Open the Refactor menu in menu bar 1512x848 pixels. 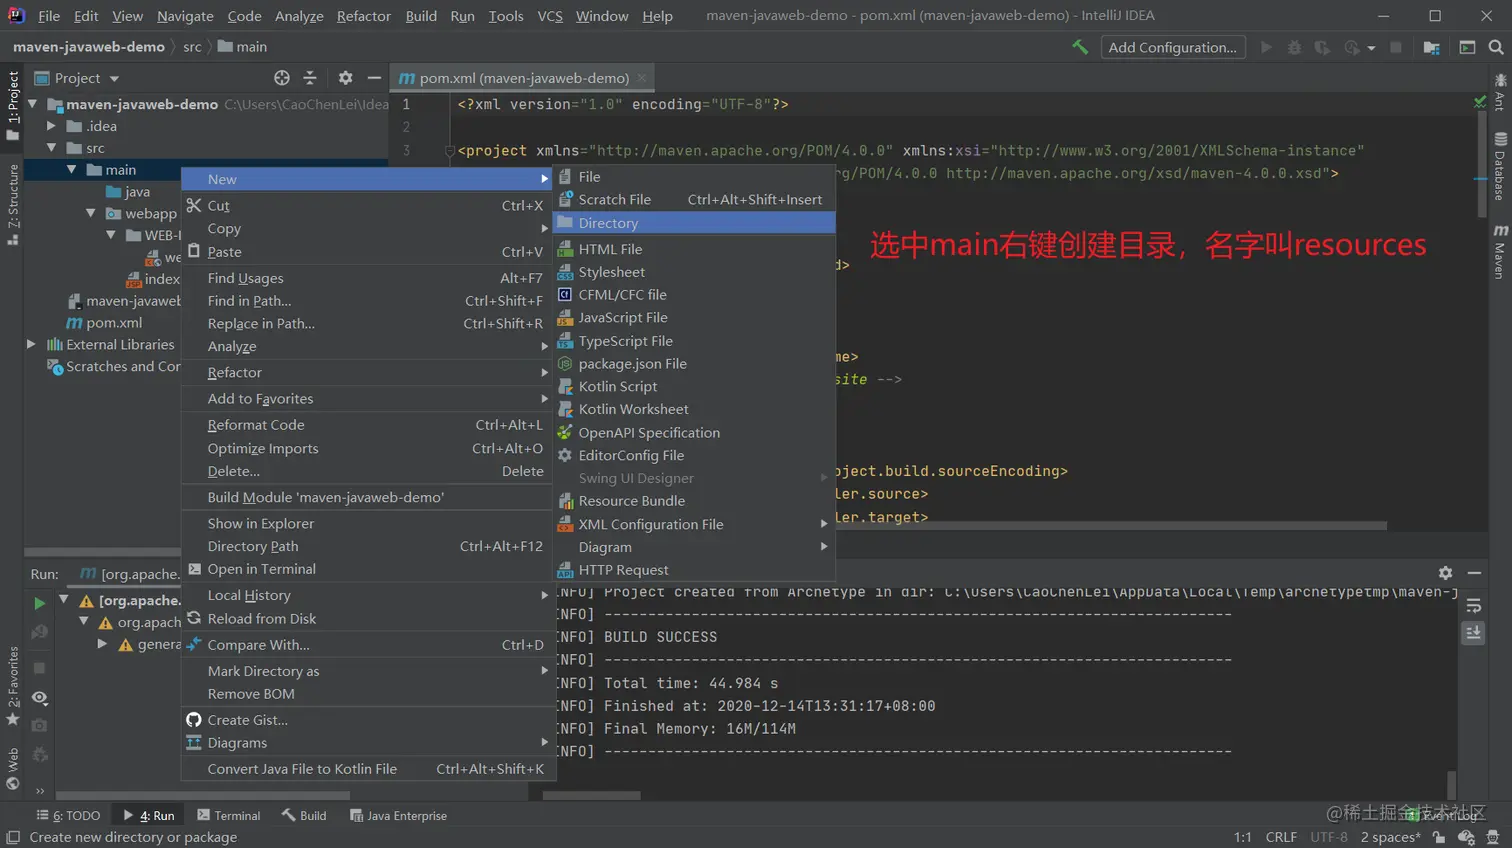tap(364, 16)
